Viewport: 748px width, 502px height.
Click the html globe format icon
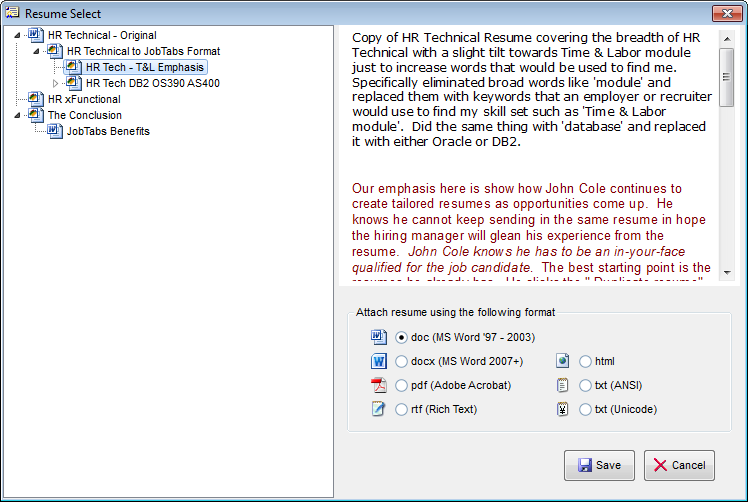click(x=563, y=361)
